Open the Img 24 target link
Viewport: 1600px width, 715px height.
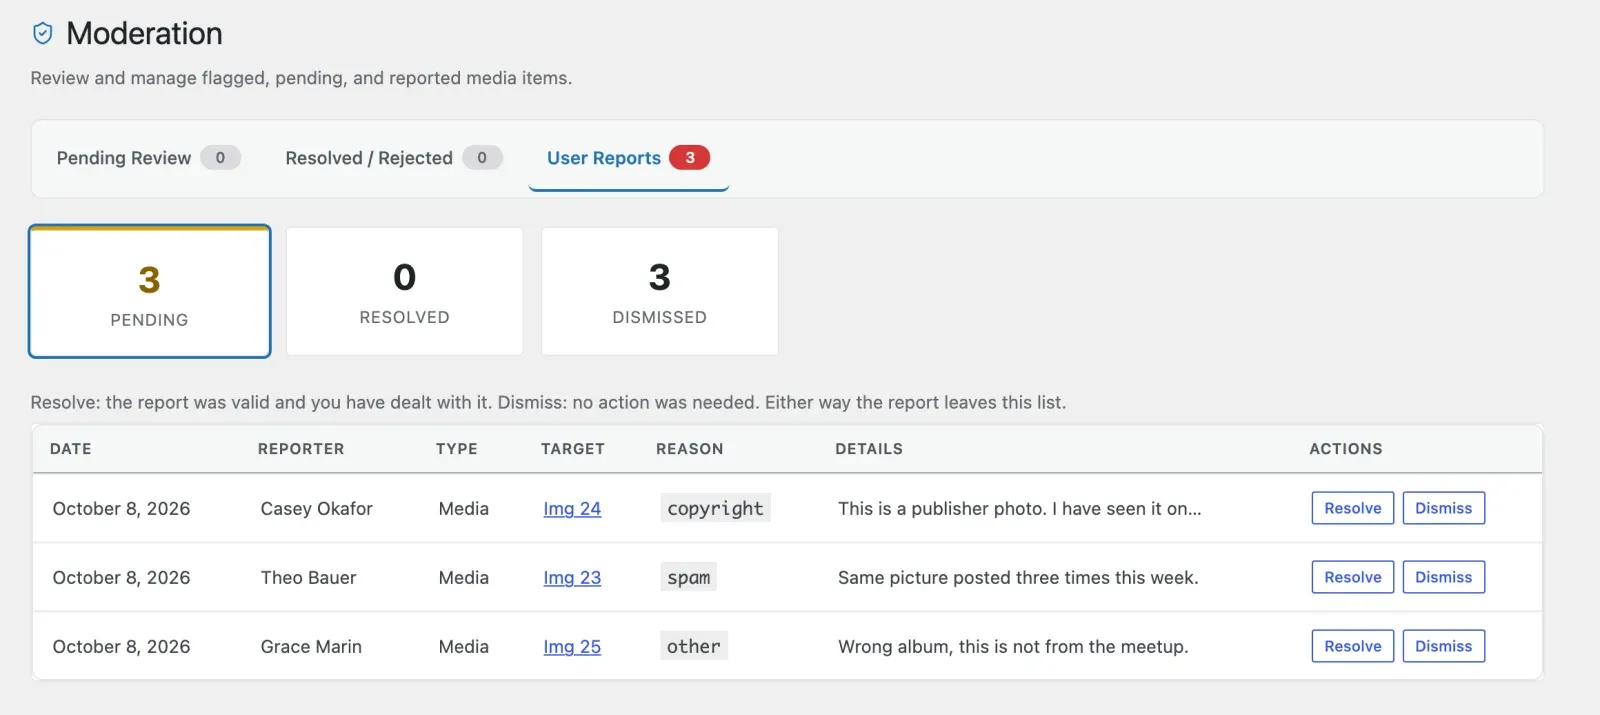[x=572, y=509]
